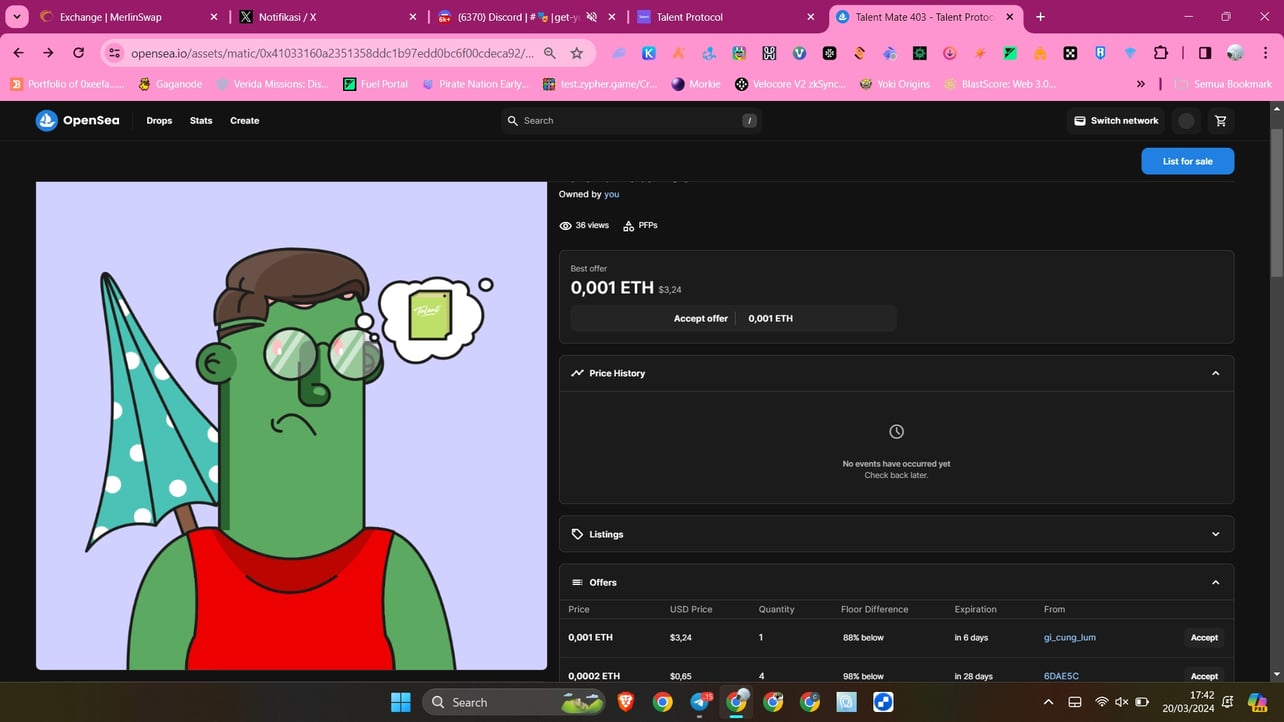Screen dimensions: 1284x722
Task: Open the PFPs category link
Action: [x=640, y=226]
